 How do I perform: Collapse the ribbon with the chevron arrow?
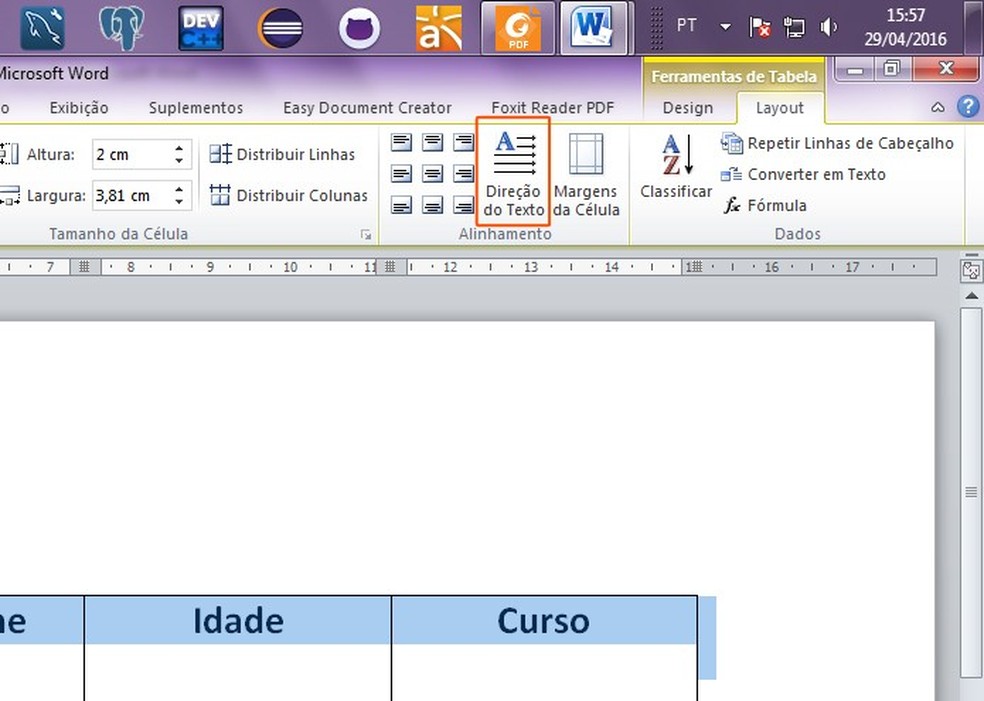[937, 107]
